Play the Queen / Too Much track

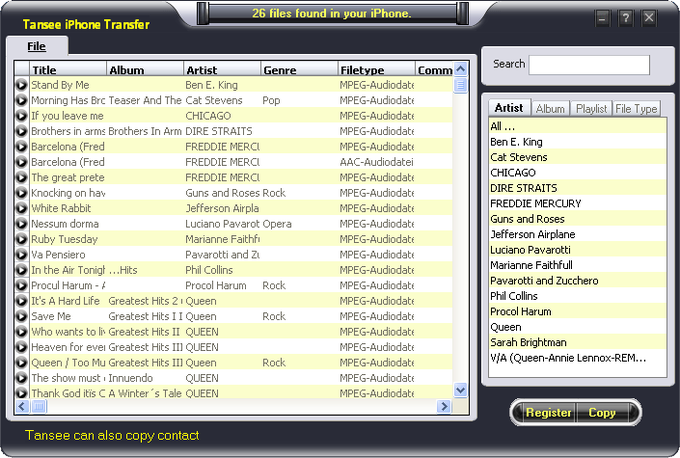click(21, 363)
